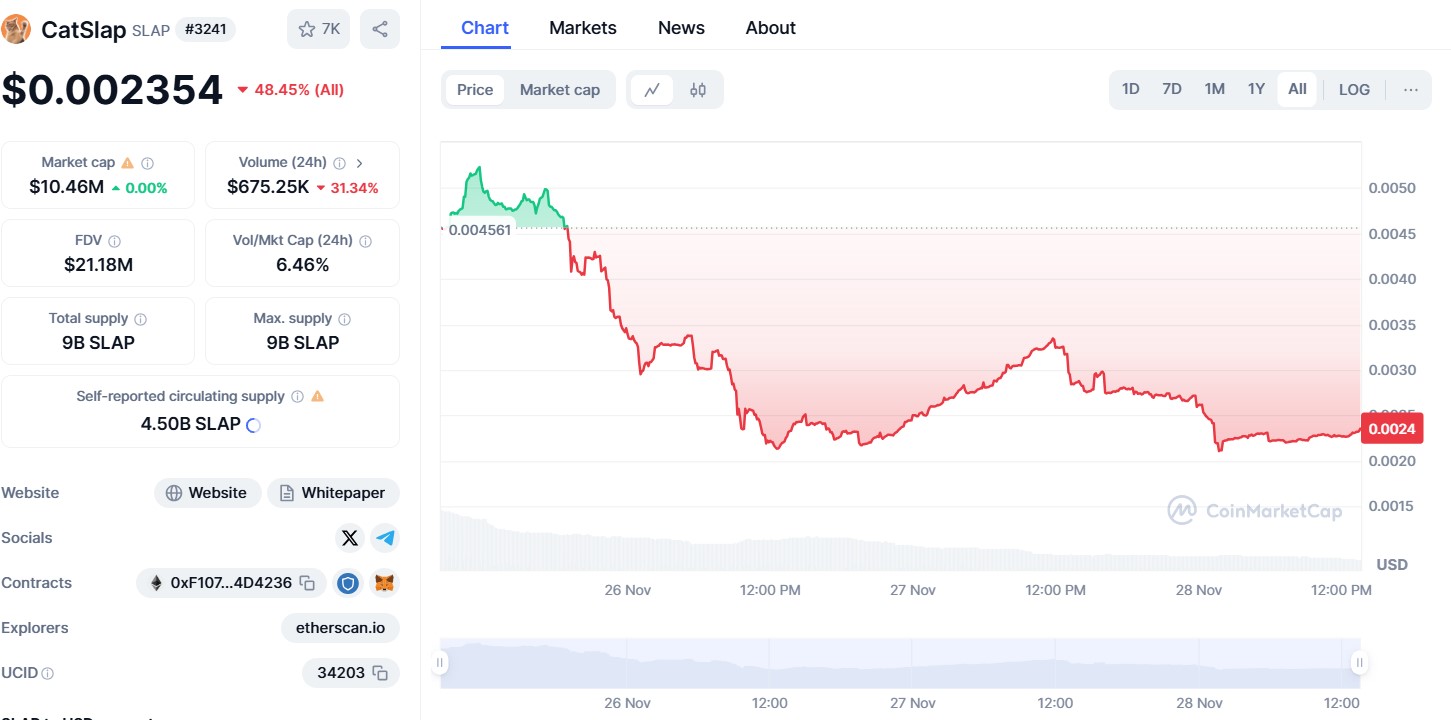Viewport: 1451px width, 720px height.
Task: Click the 0.004561 opening price label
Action: pos(479,229)
